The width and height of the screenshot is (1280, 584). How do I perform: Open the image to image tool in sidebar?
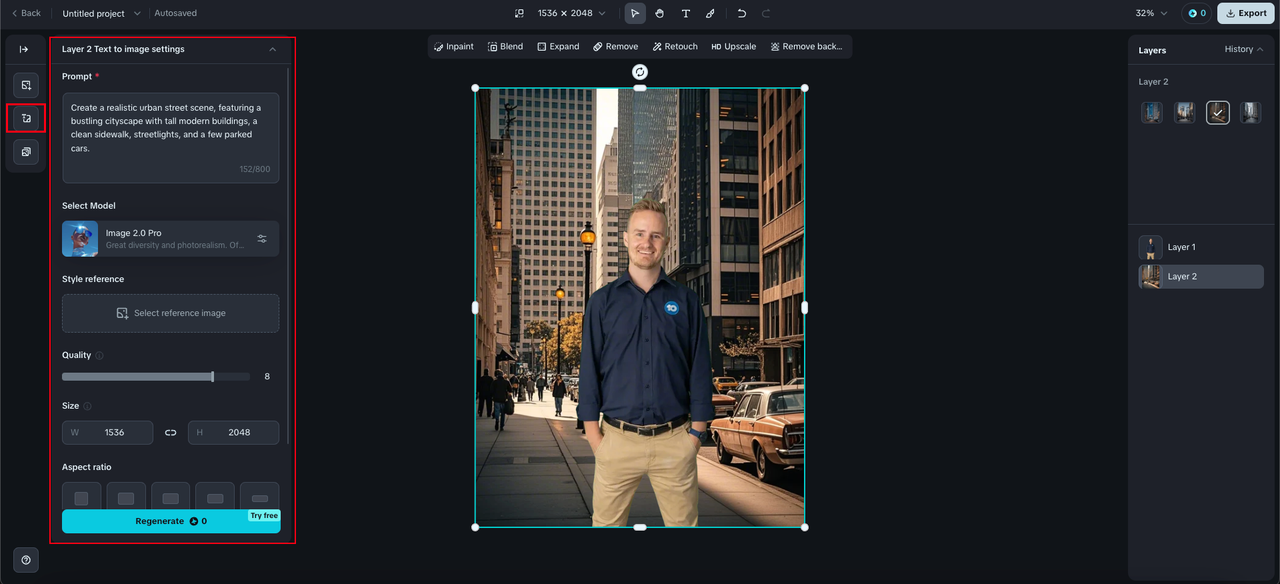click(26, 152)
